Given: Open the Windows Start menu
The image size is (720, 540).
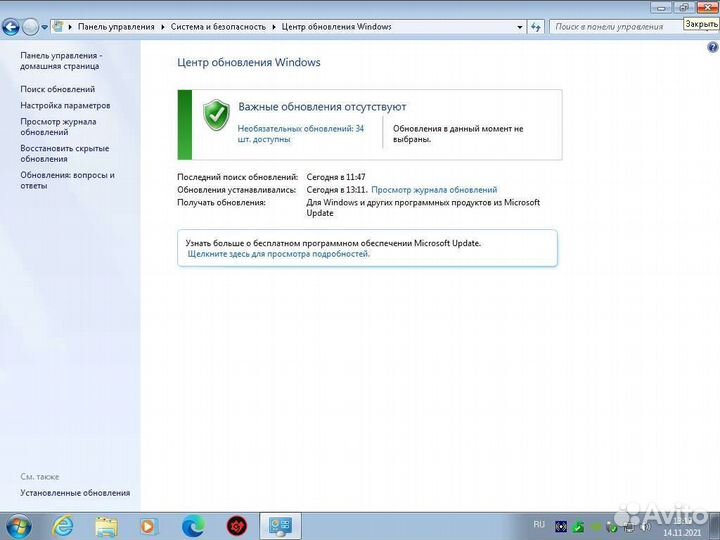Looking at the screenshot, I should 19,525.
